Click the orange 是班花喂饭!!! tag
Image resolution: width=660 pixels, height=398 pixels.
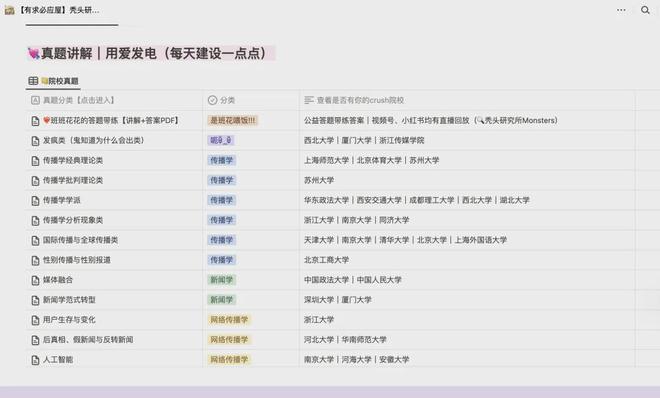233,120
